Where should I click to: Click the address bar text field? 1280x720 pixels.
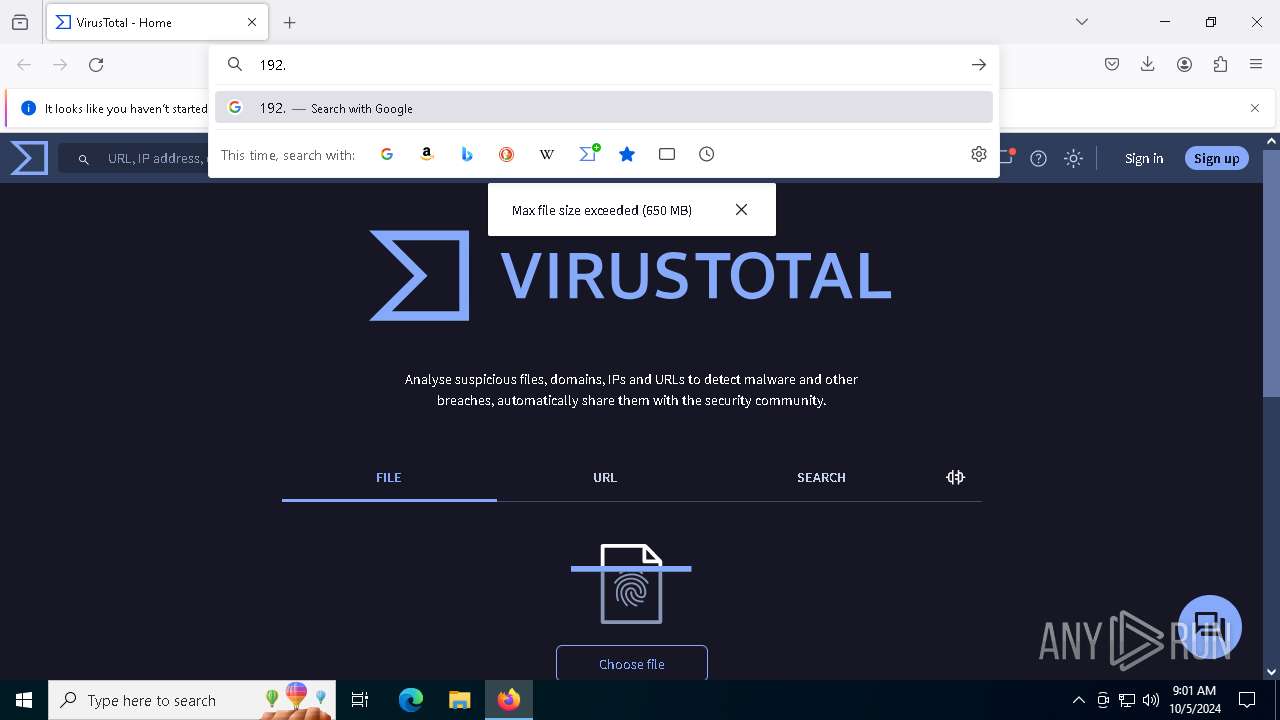click(x=605, y=64)
